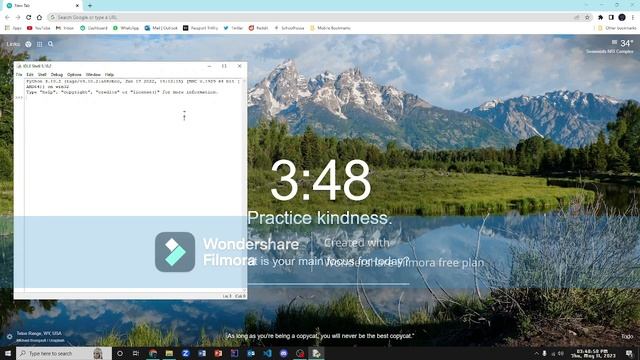This screenshot has width=640, height=360.
Task: Open the Chrome extensions puzzle icon
Action: coord(600,18)
